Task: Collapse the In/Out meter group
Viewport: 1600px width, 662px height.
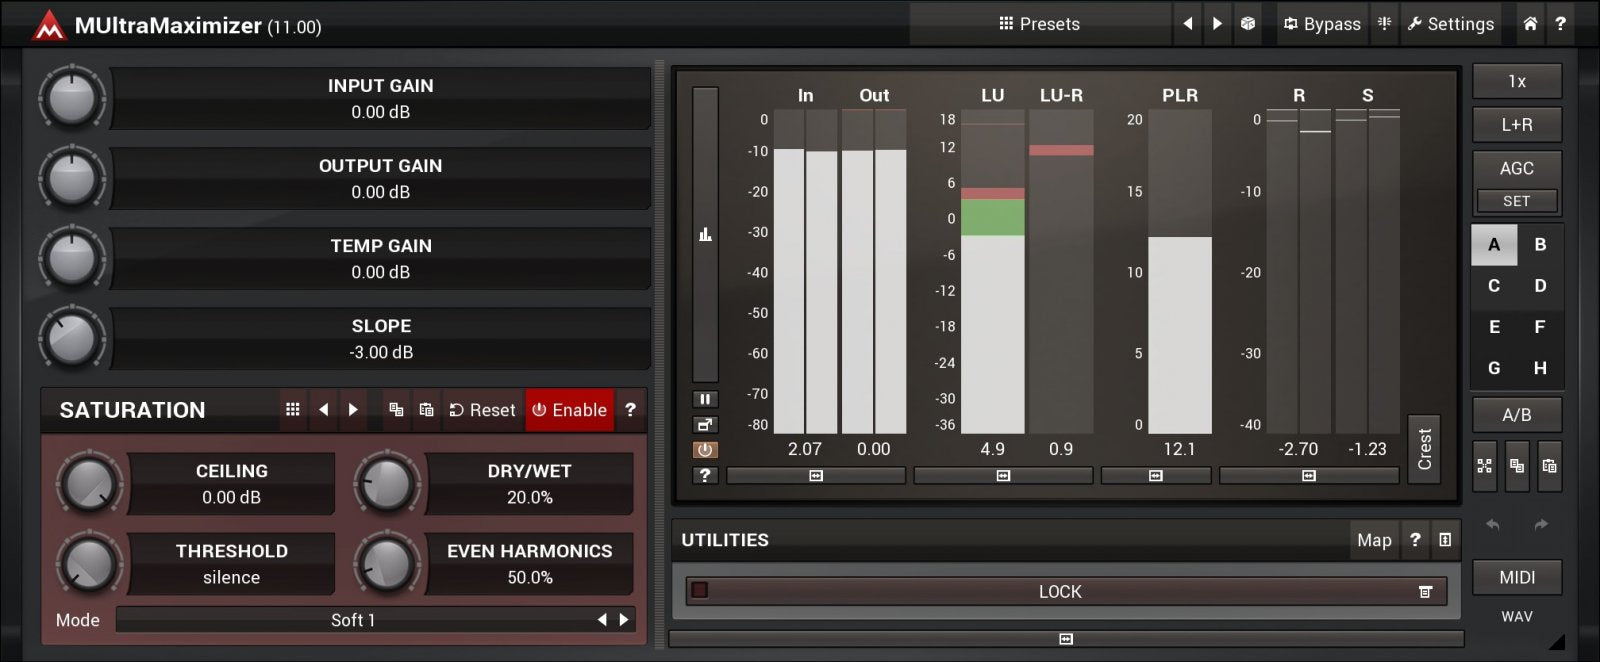Action: pyautogui.click(x=816, y=476)
